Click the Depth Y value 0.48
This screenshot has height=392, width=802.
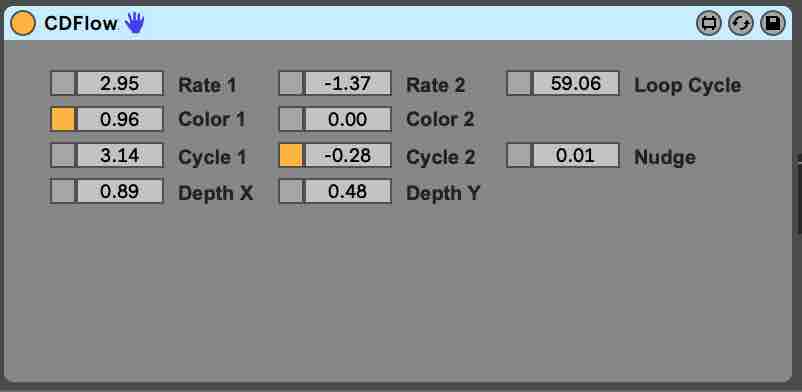click(x=348, y=191)
